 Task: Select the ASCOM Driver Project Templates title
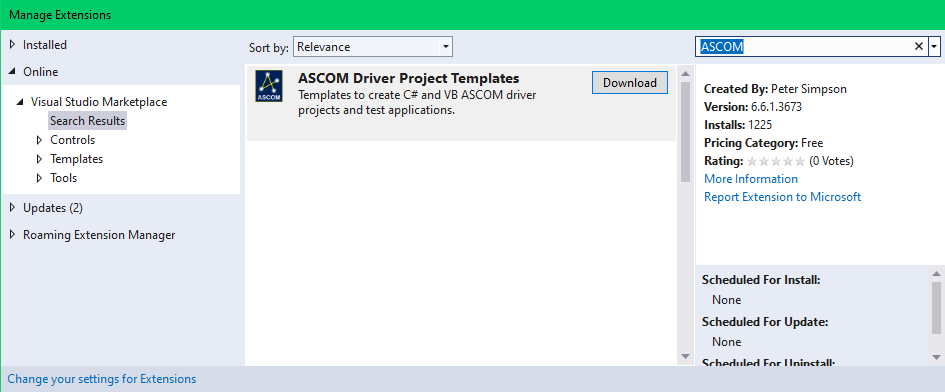click(409, 78)
